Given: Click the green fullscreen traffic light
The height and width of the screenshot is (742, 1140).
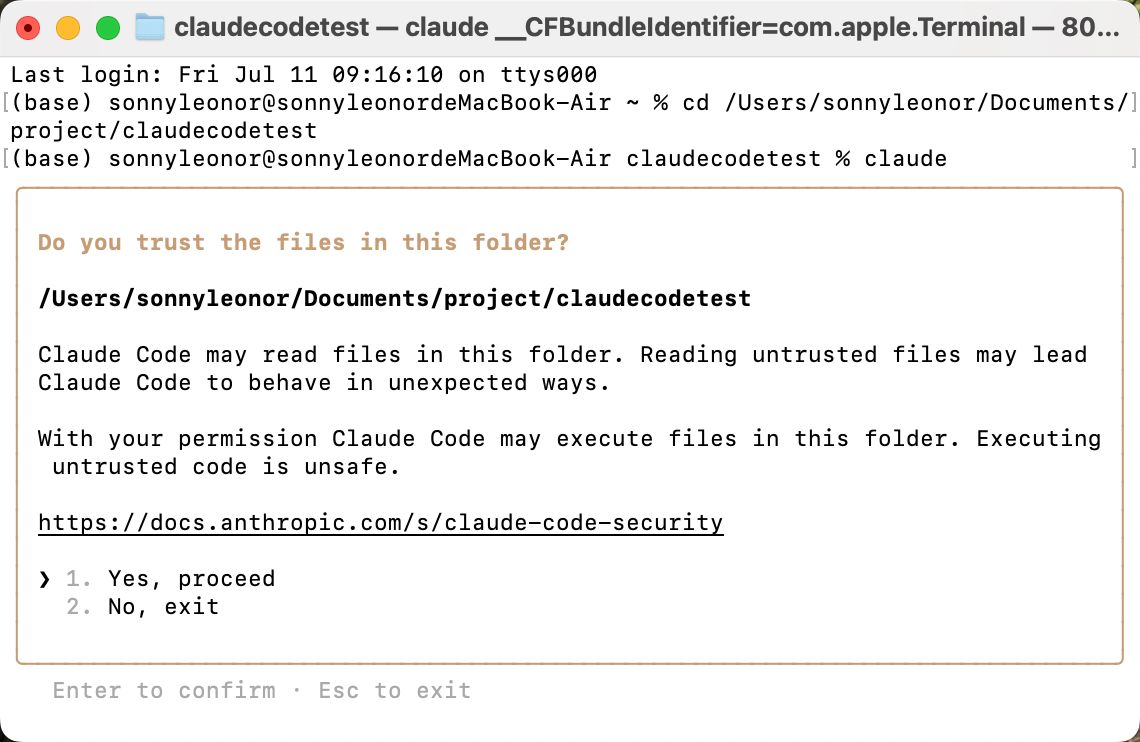Looking at the screenshot, I should pos(106,27).
